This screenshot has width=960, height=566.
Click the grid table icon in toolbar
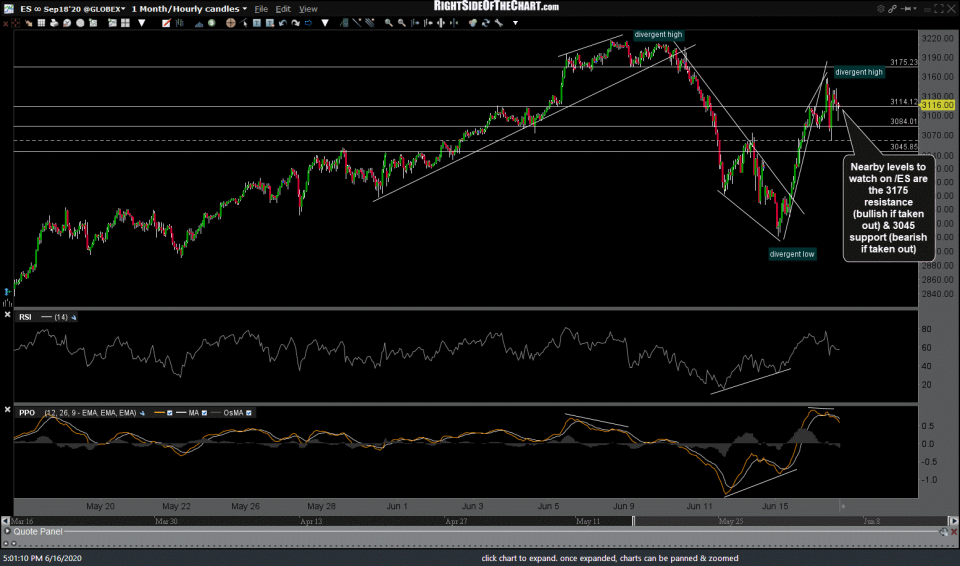pos(41,23)
